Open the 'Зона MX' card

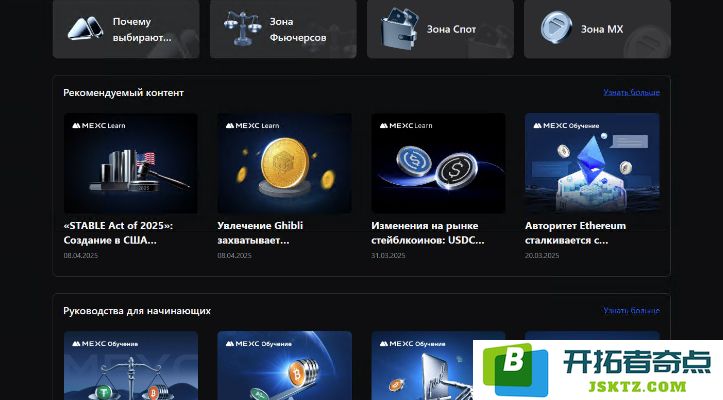point(597,29)
